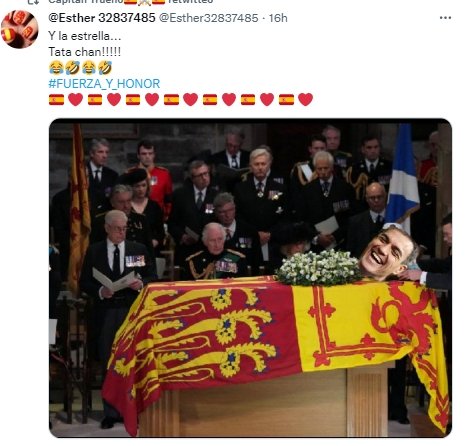Click the Capitán Trueno retweeter name
The image size is (466, 446).
tap(86, 2)
